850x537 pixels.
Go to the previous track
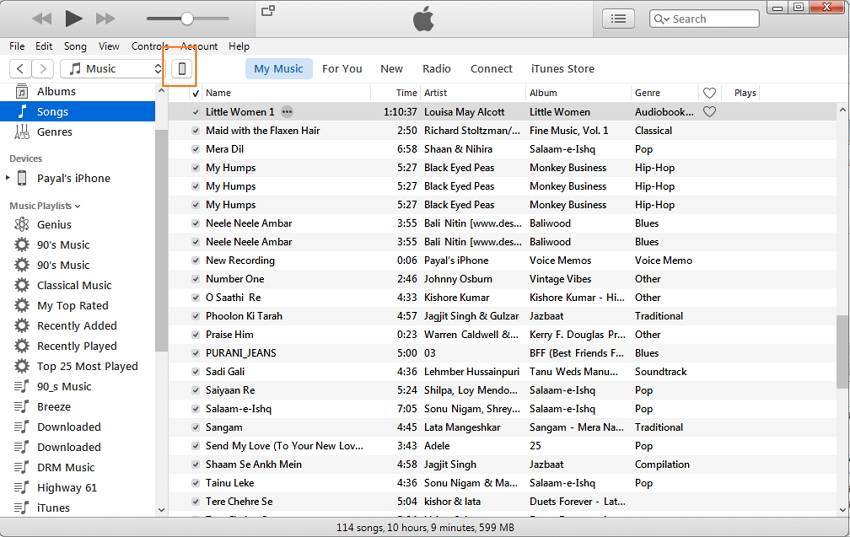pyautogui.click(x=41, y=18)
